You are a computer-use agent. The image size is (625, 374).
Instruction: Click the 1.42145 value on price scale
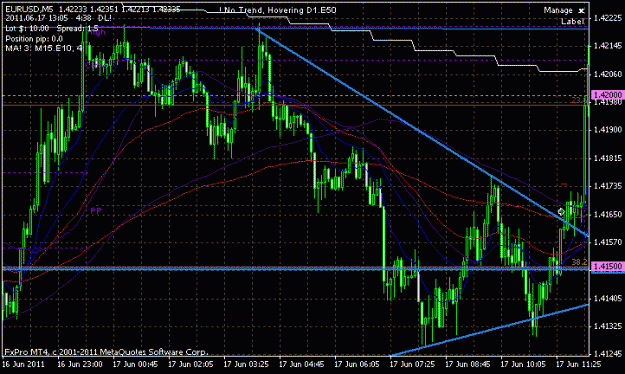pyautogui.click(x=608, y=46)
